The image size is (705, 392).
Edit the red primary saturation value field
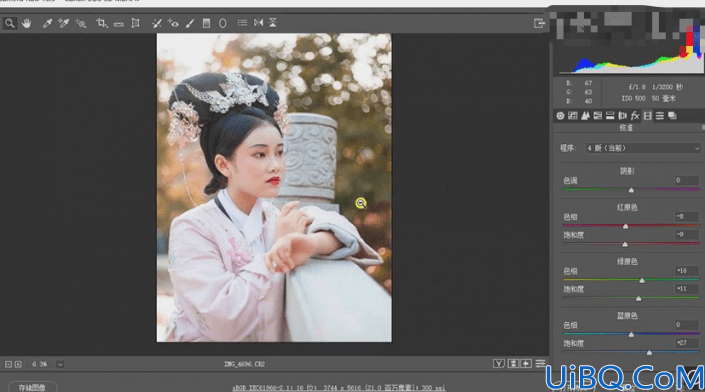click(687, 234)
